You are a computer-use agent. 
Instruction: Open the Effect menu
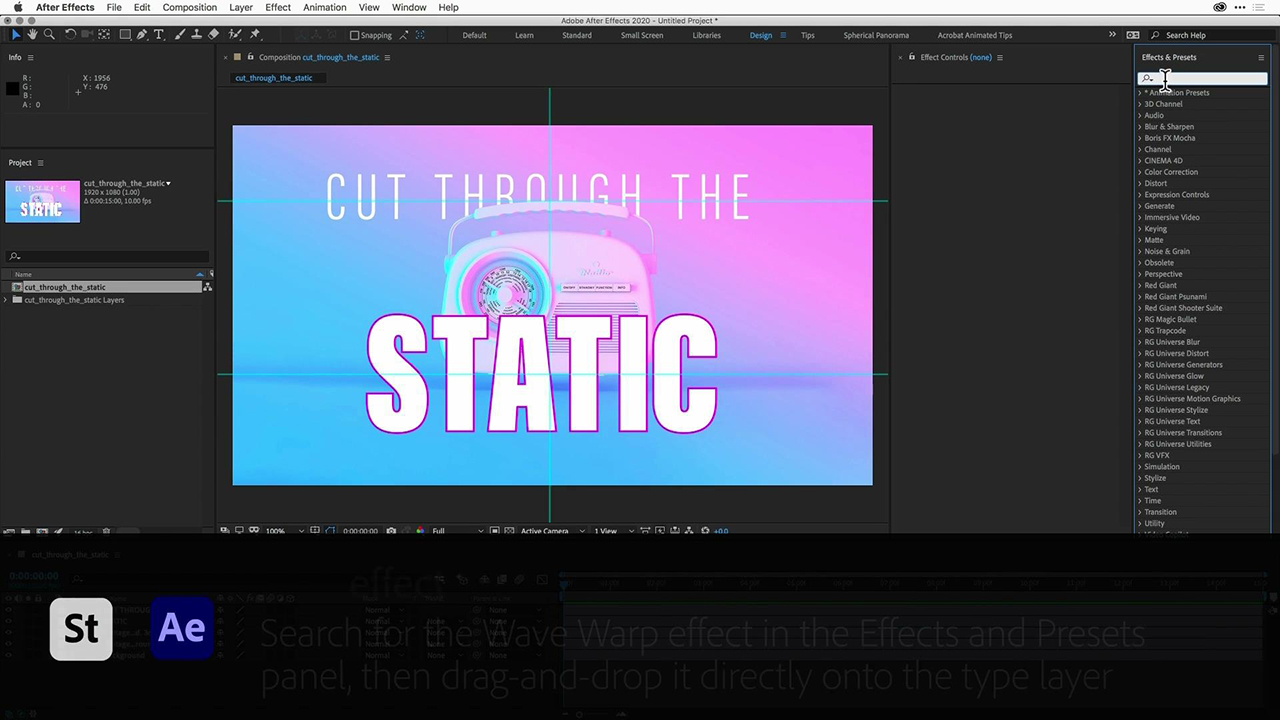point(278,7)
